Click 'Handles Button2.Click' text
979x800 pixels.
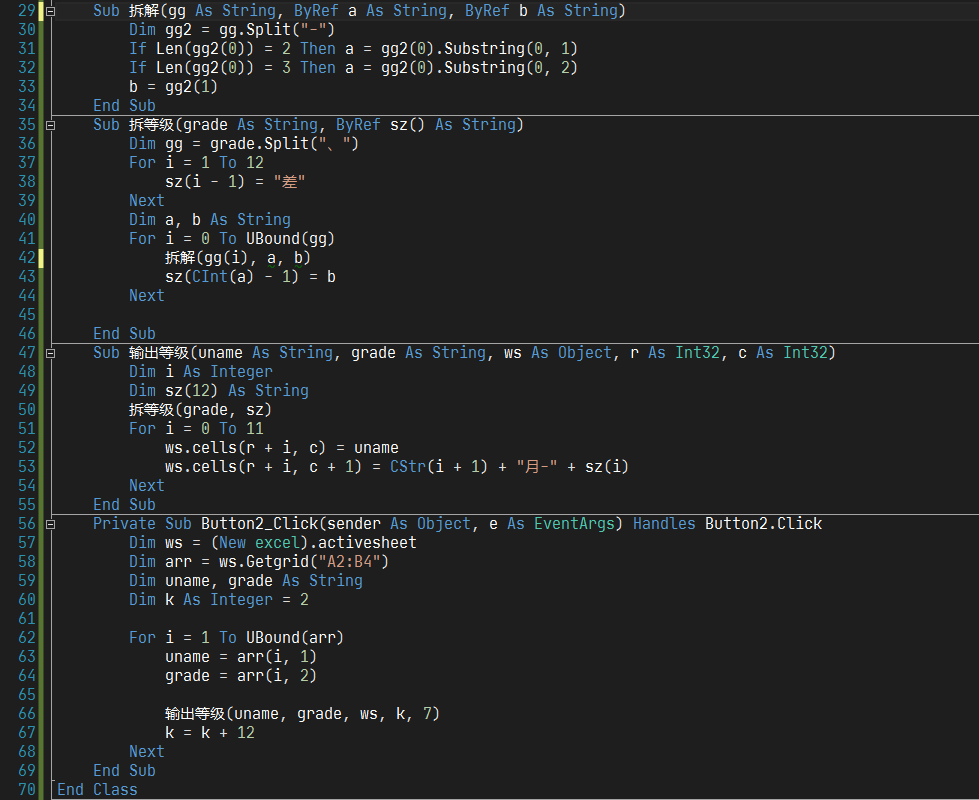(727, 524)
